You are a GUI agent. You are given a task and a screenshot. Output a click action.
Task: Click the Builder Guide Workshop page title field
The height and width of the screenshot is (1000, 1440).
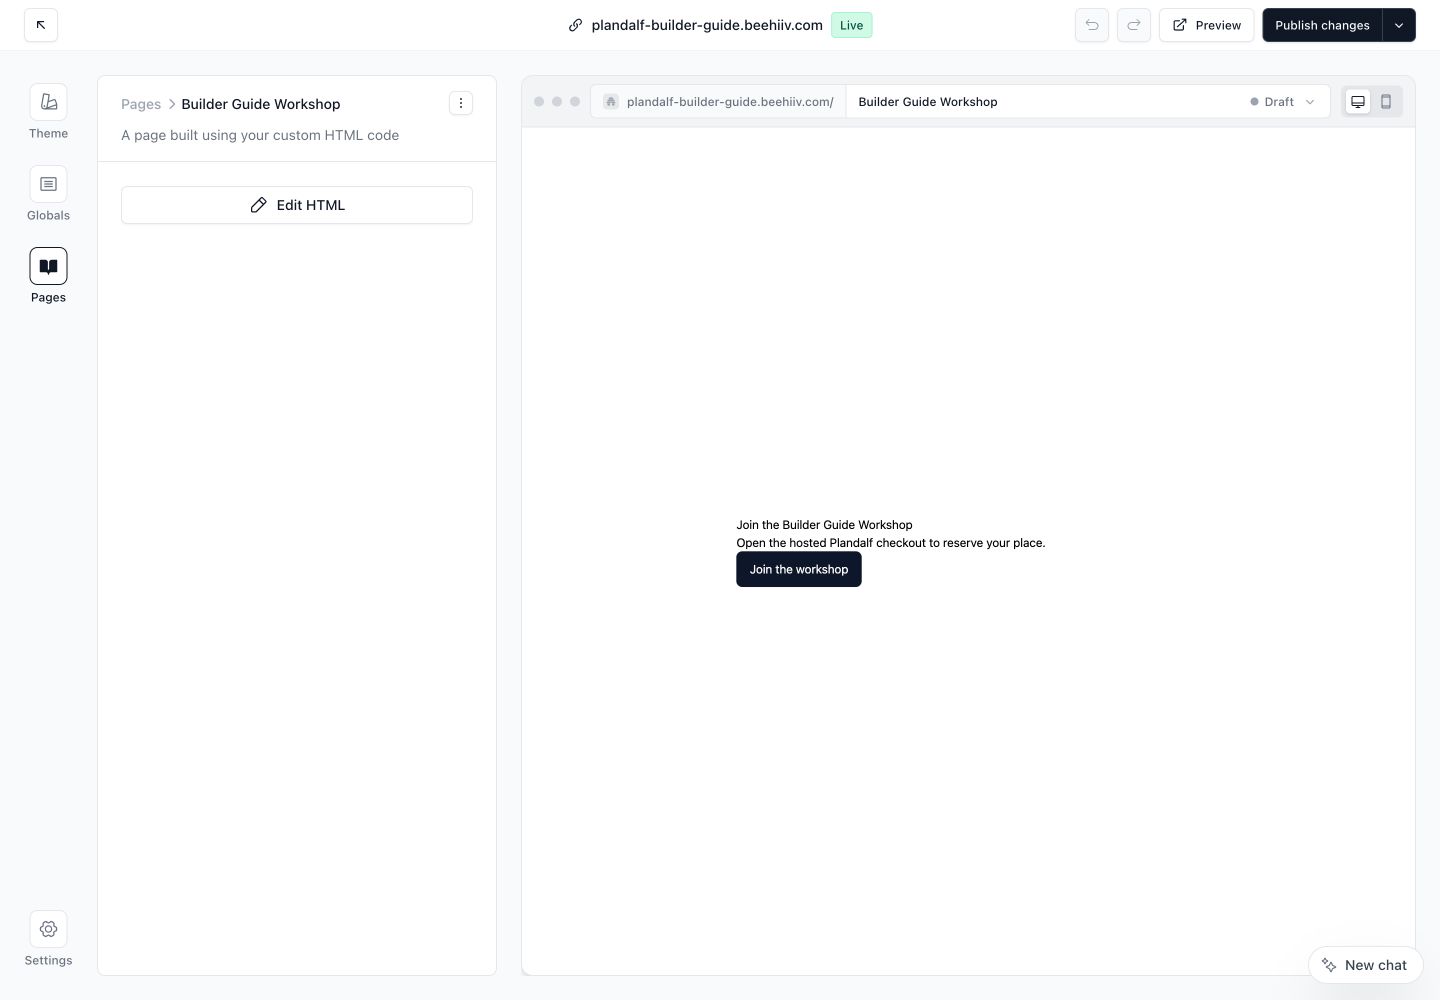click(1040, 101)
